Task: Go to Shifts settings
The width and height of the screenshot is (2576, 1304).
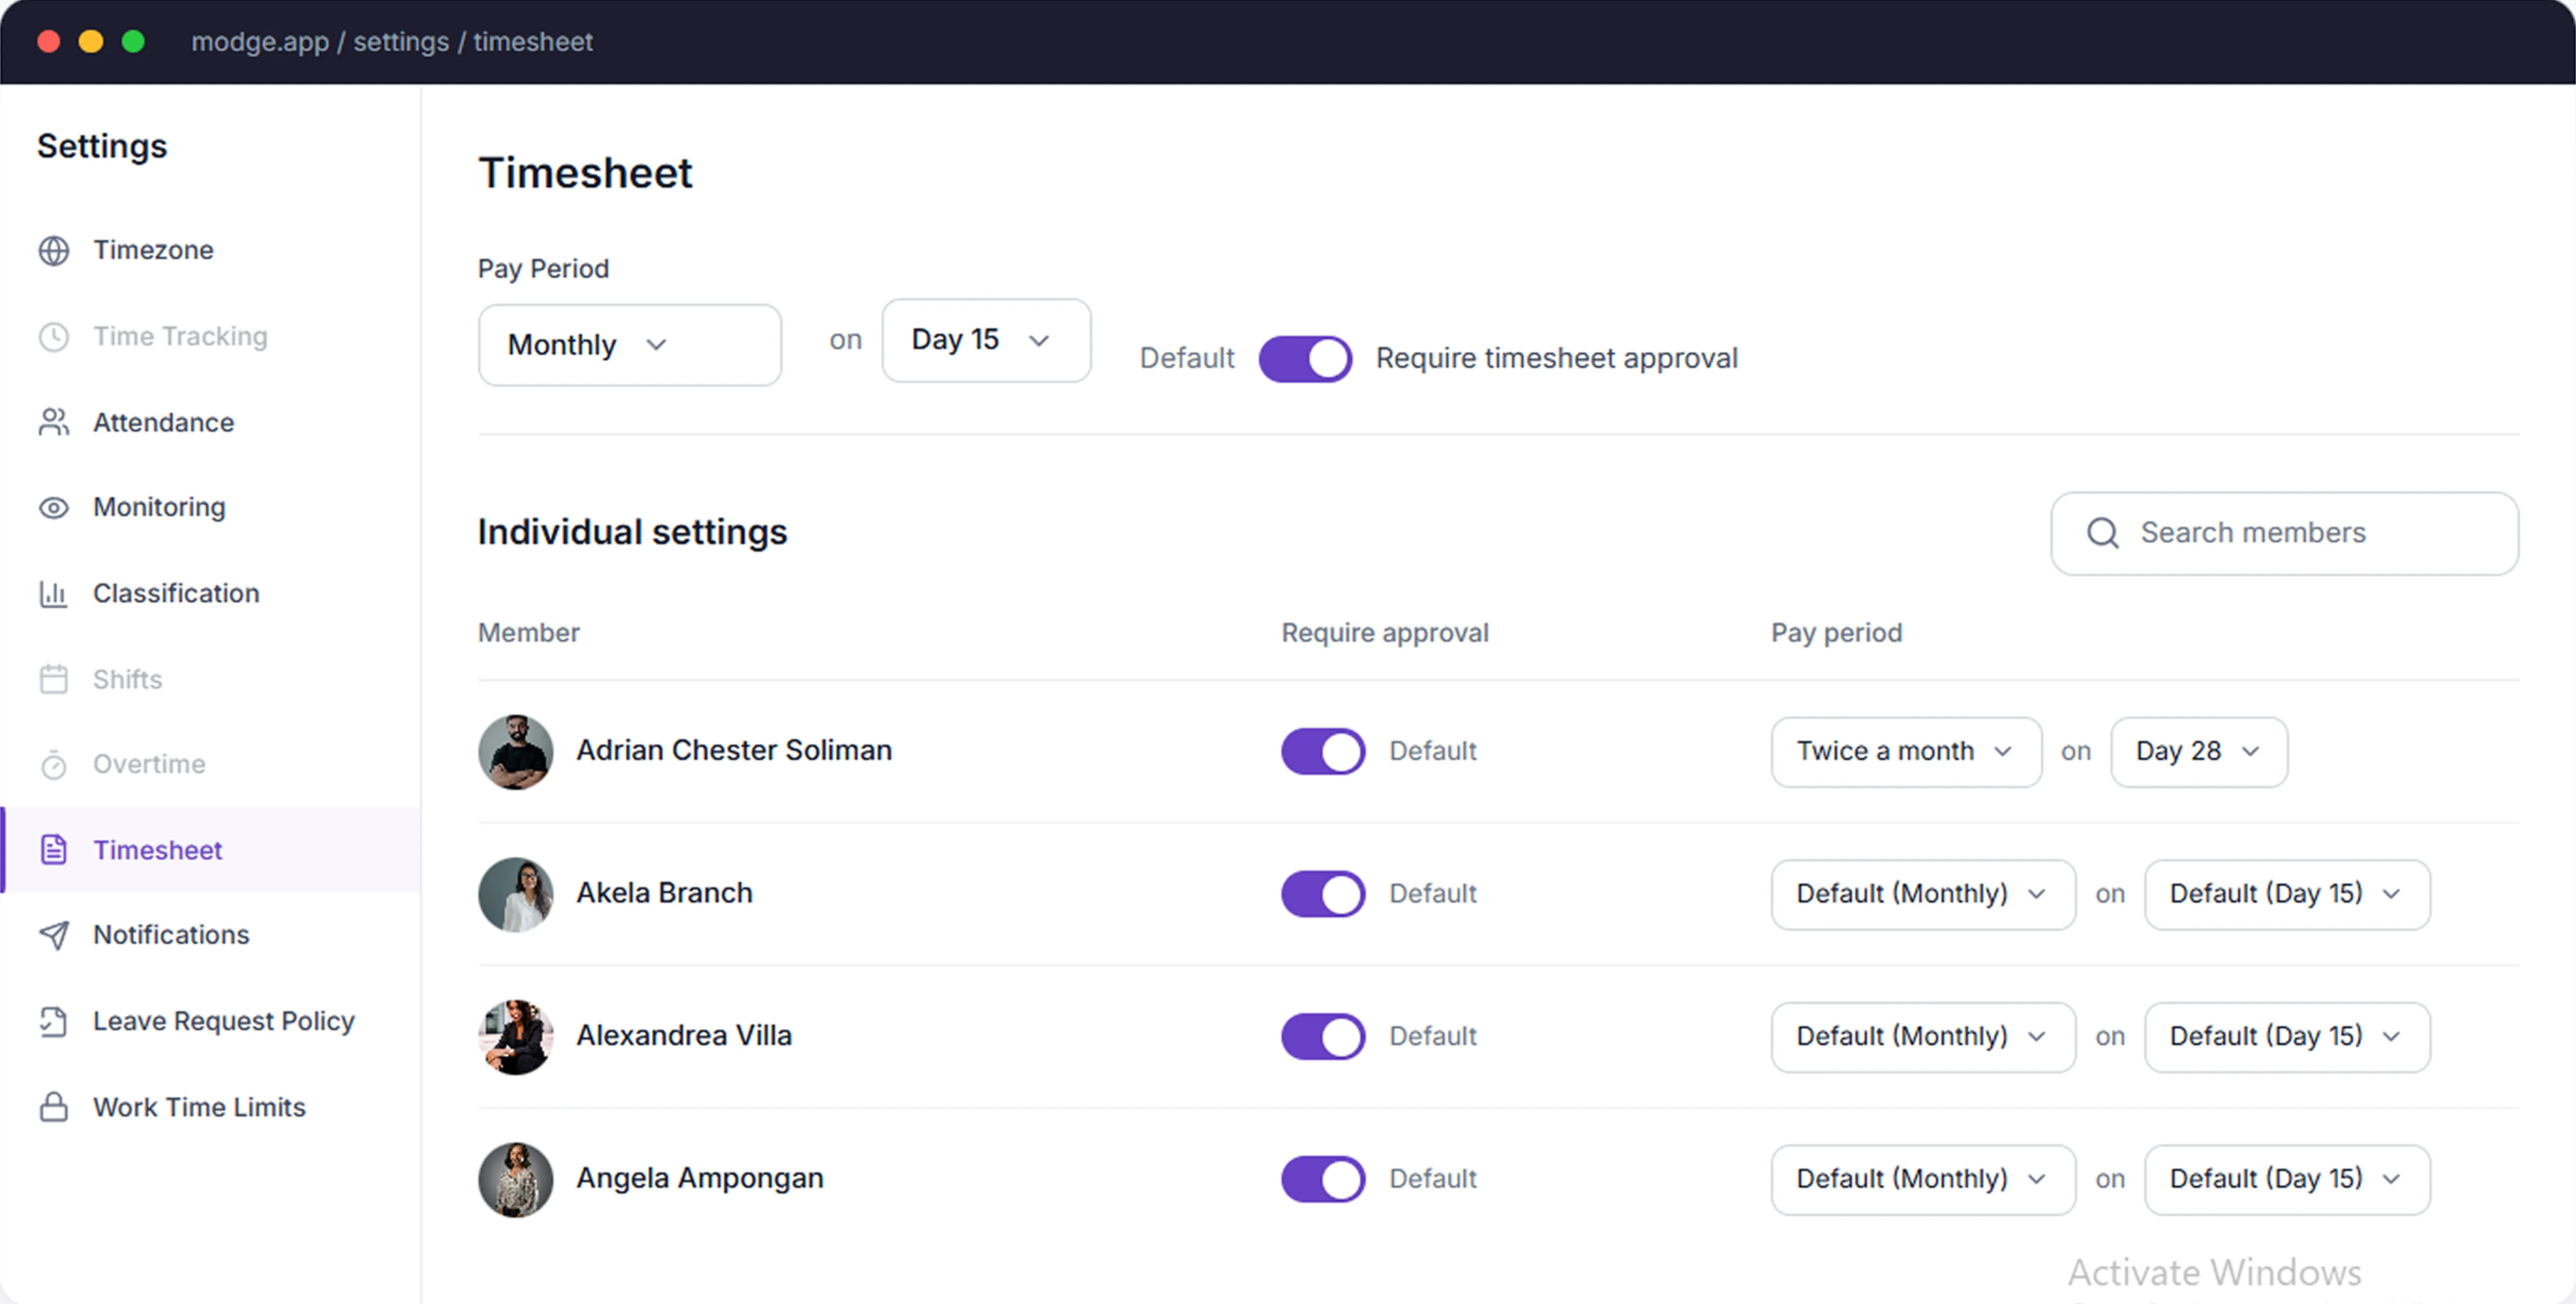Action: (210, 679)
